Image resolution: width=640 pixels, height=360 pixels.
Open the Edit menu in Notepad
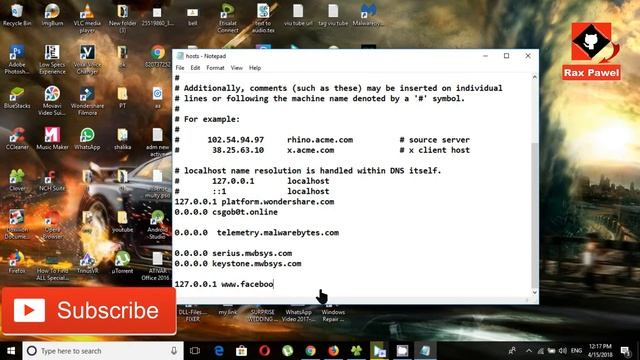195,68
